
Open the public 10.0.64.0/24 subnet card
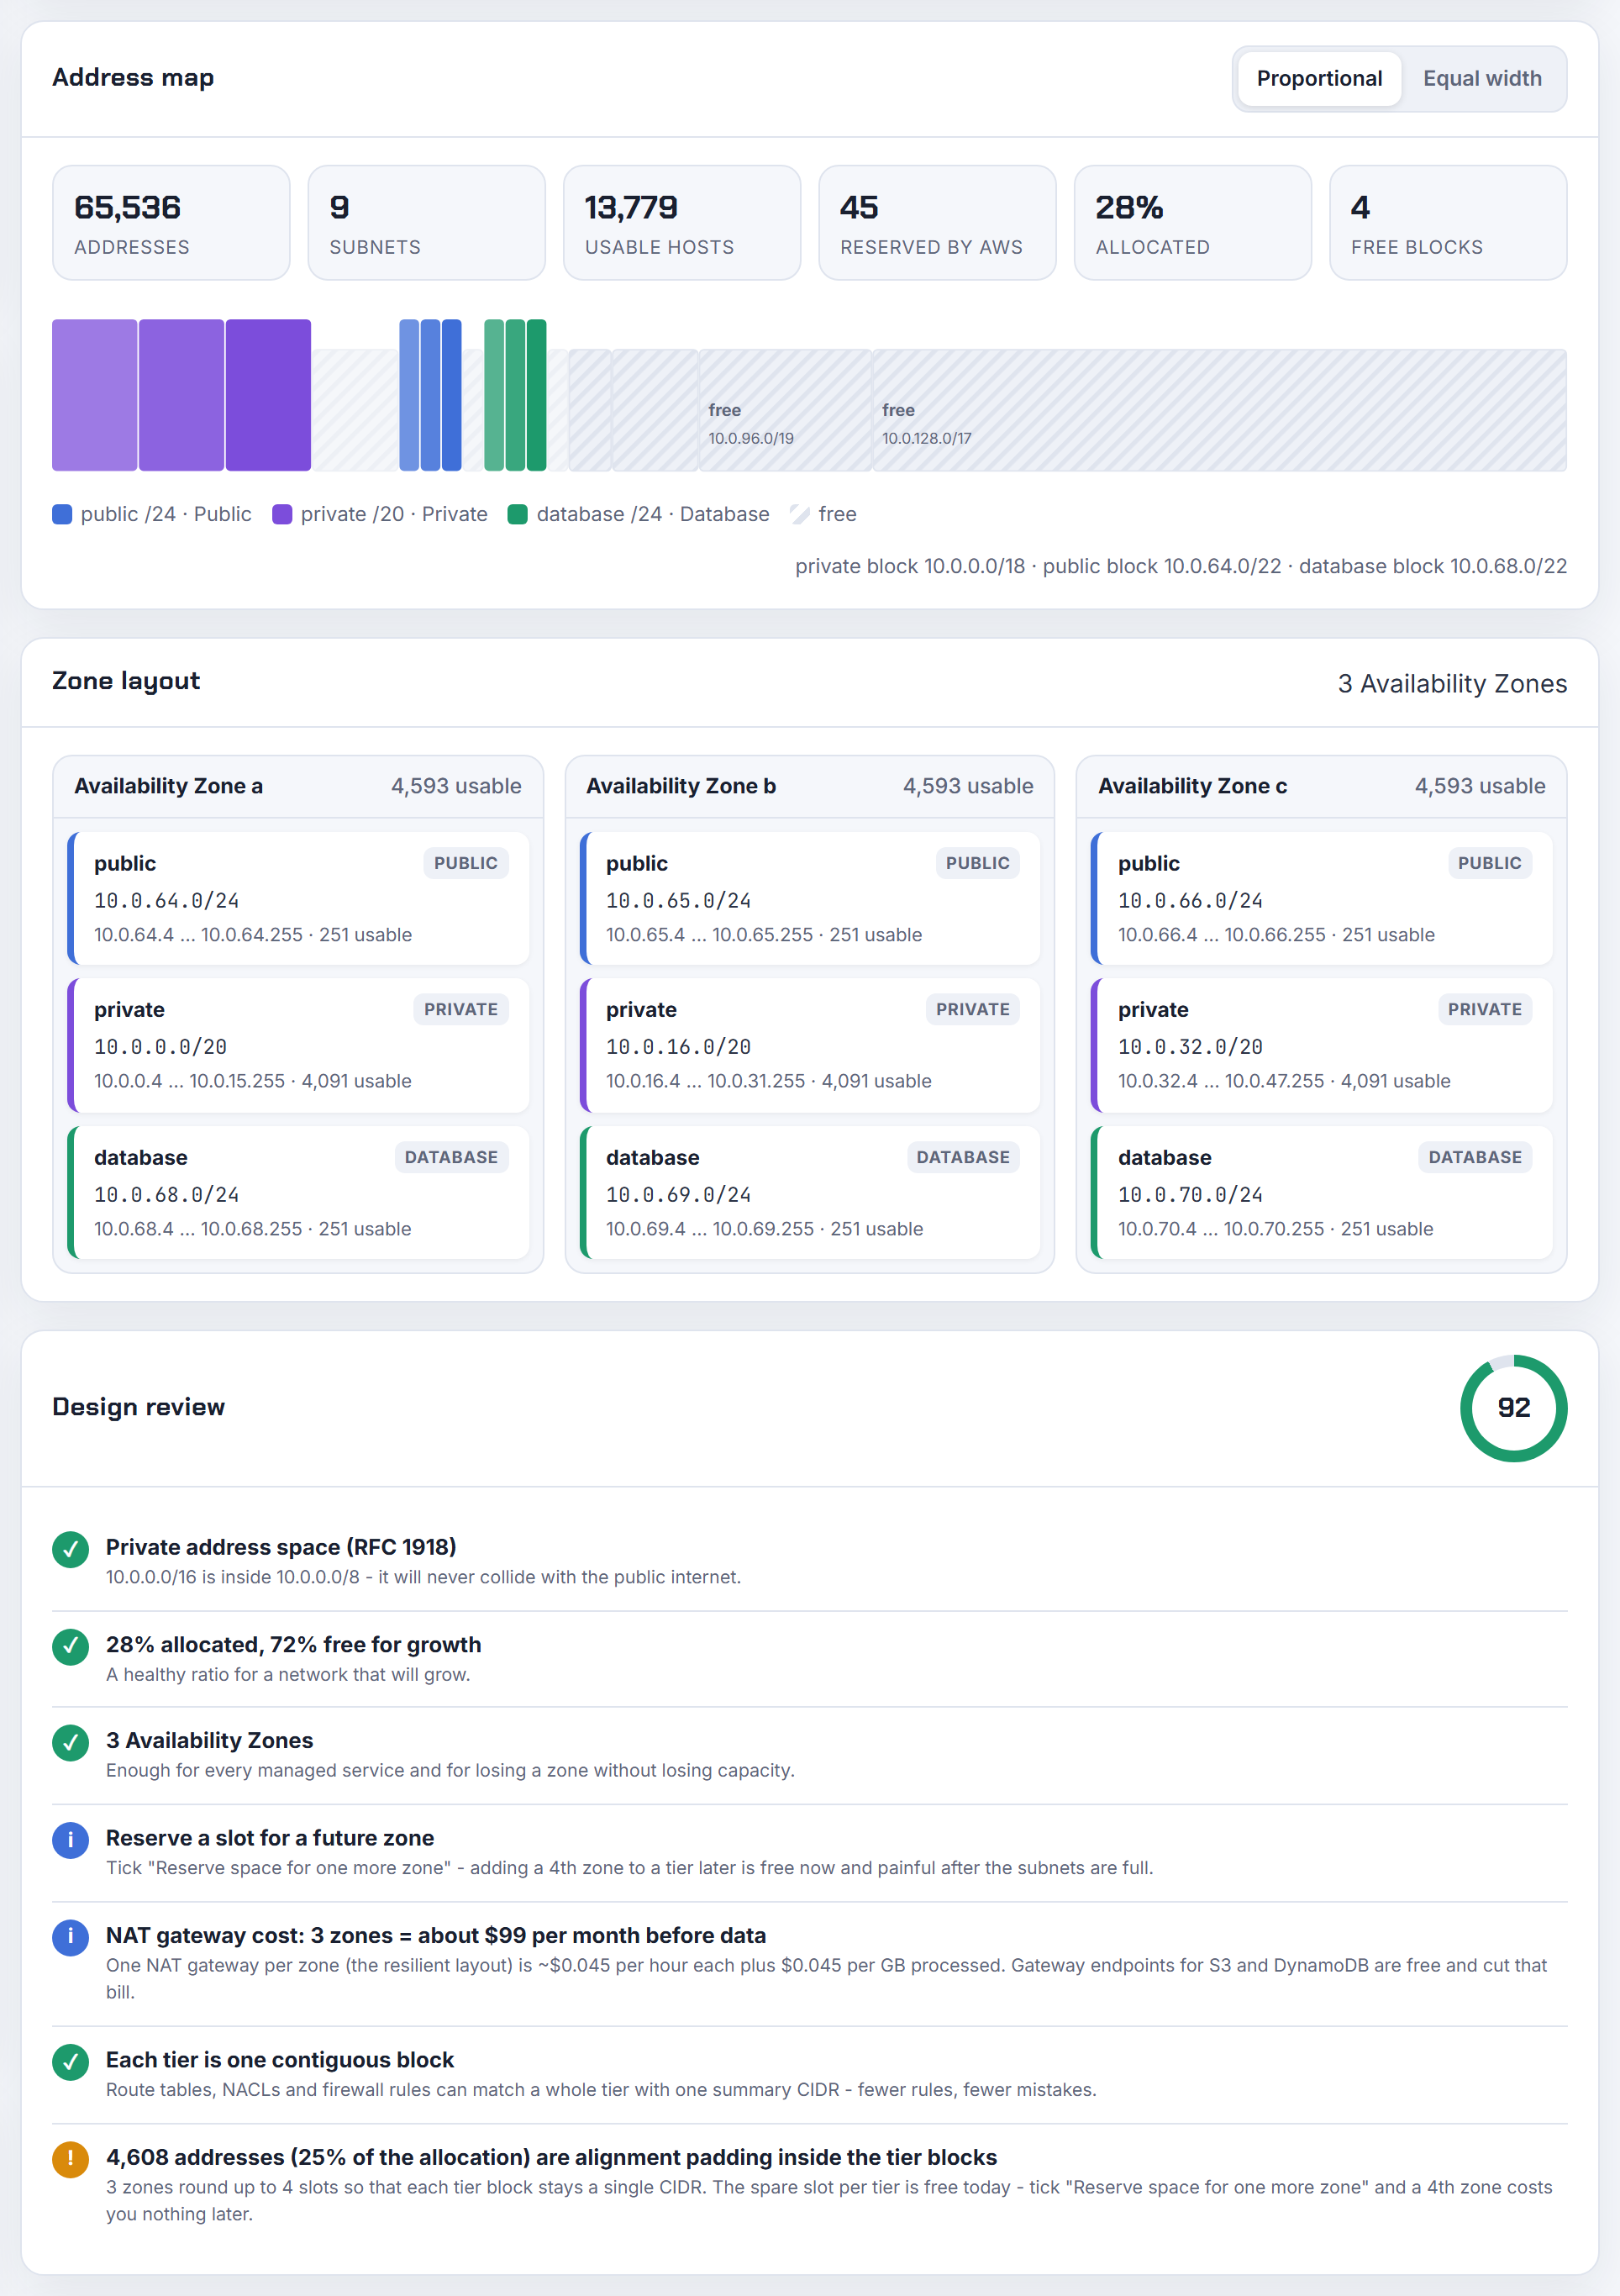click(x=298, y=898)
